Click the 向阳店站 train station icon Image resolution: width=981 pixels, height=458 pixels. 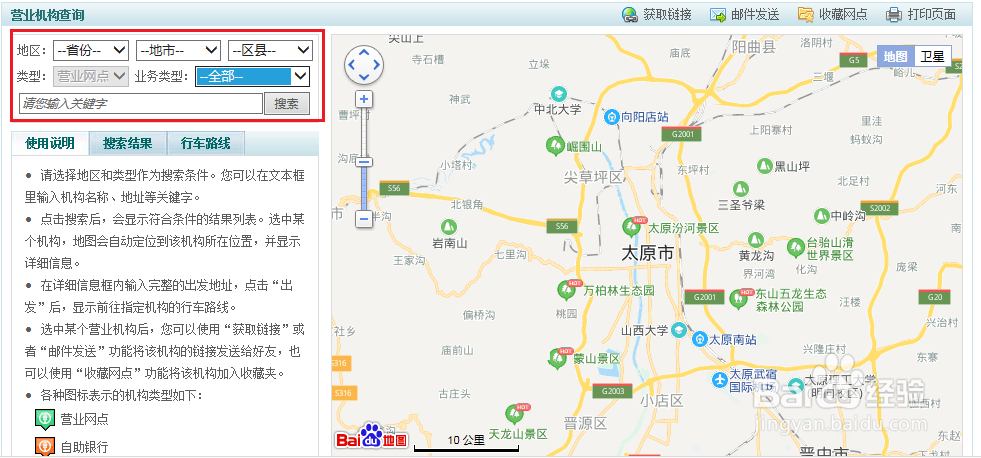[x=611, y=116]
